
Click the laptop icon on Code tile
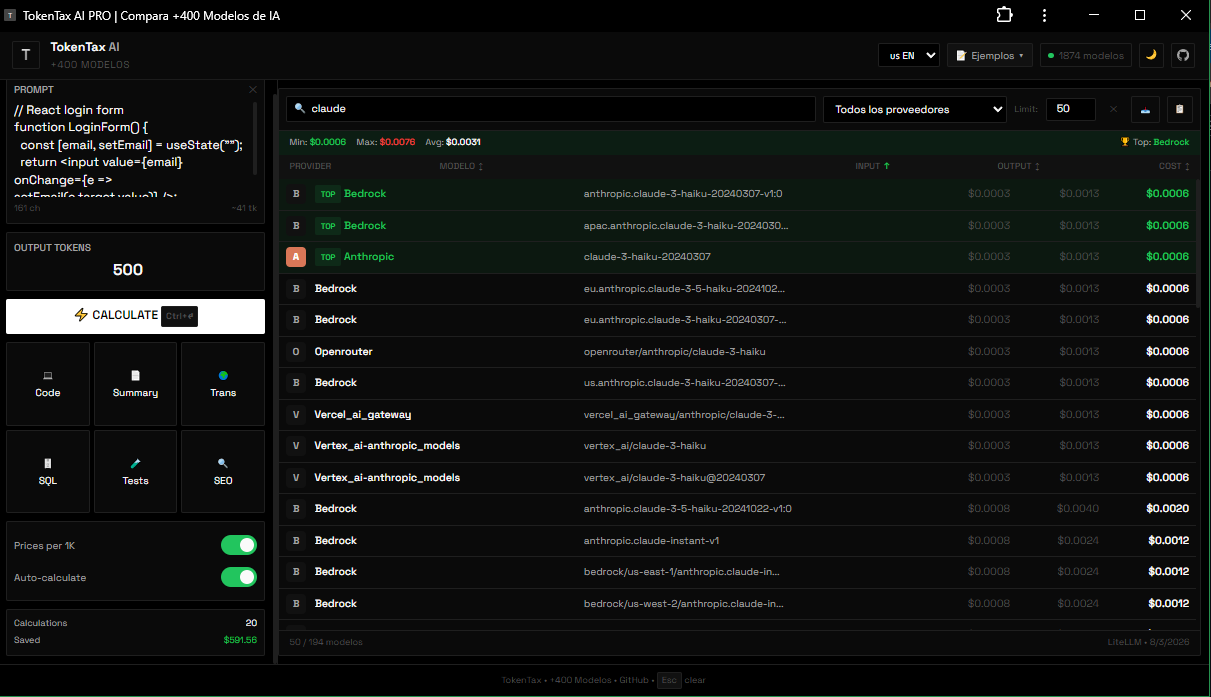[48, 376]
